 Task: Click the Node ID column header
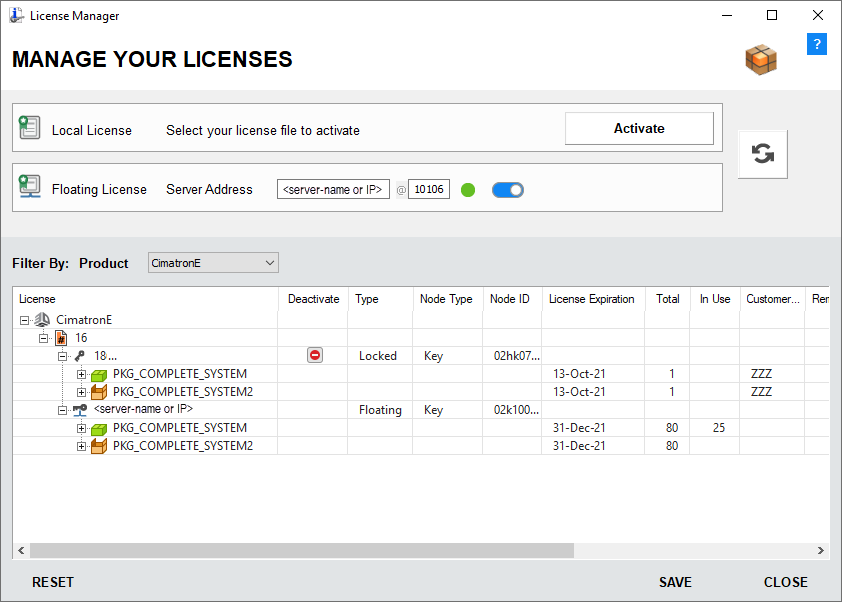click(512, 299)
